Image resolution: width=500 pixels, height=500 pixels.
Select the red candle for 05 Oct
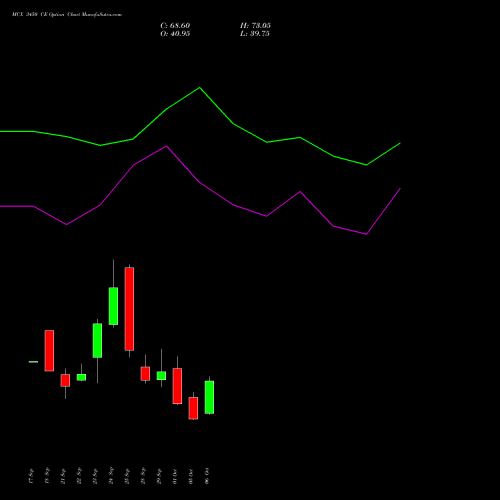tap(193, 408)
